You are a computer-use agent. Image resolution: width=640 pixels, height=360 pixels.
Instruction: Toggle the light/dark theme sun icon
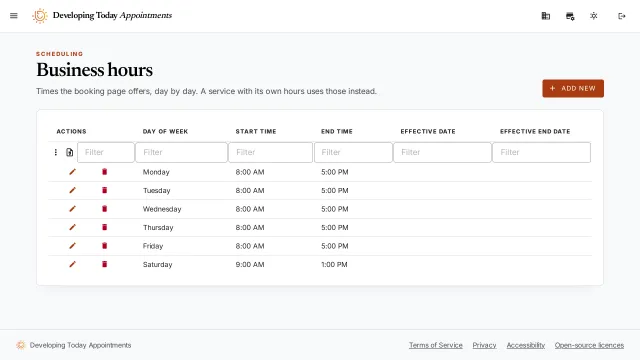[x=594, y=16]
